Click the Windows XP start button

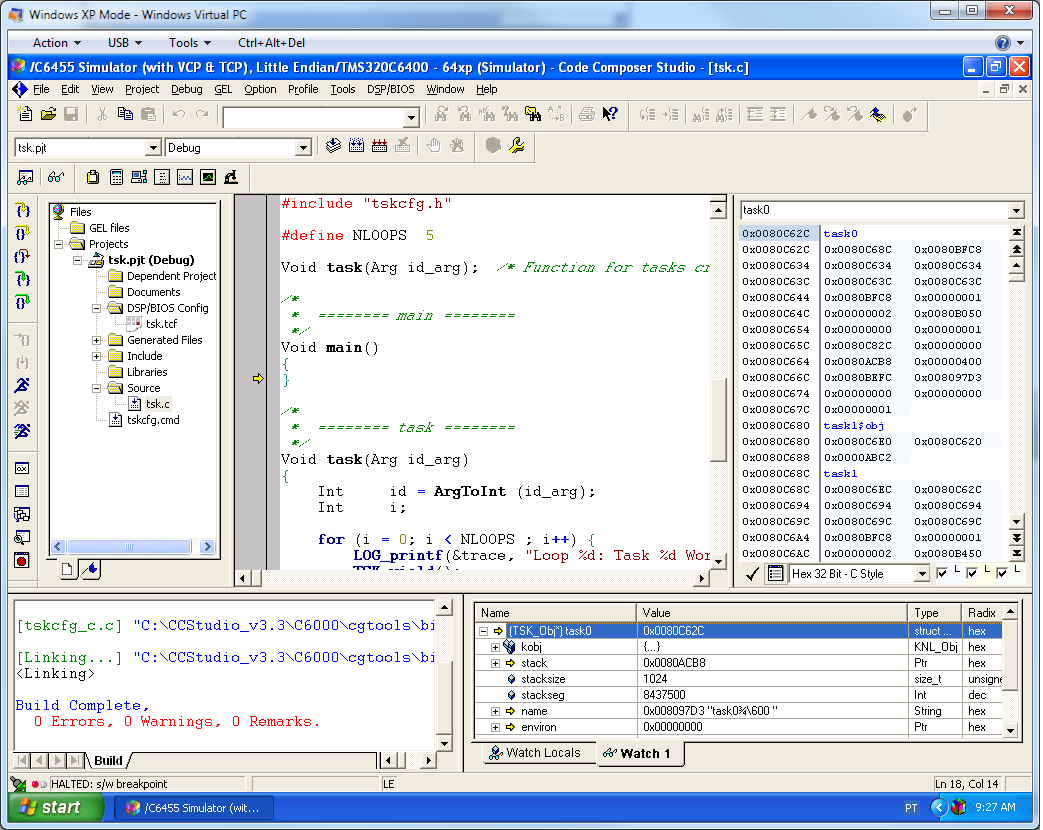(x=56, y=807)
